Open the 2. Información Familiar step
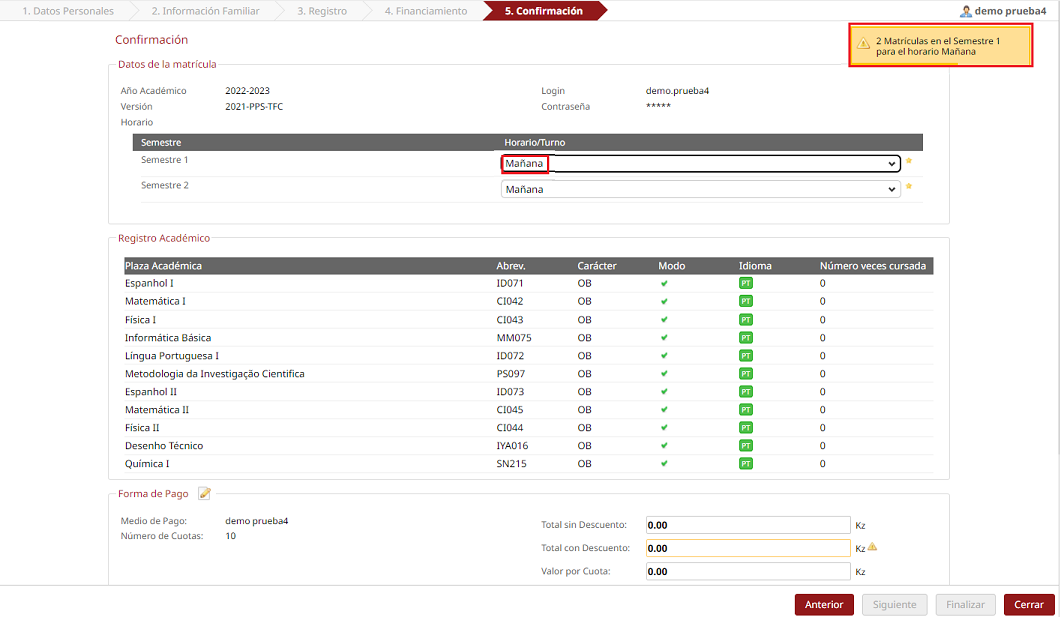Viewport: 1060px width, 617px height. click(x=205, y=11)
